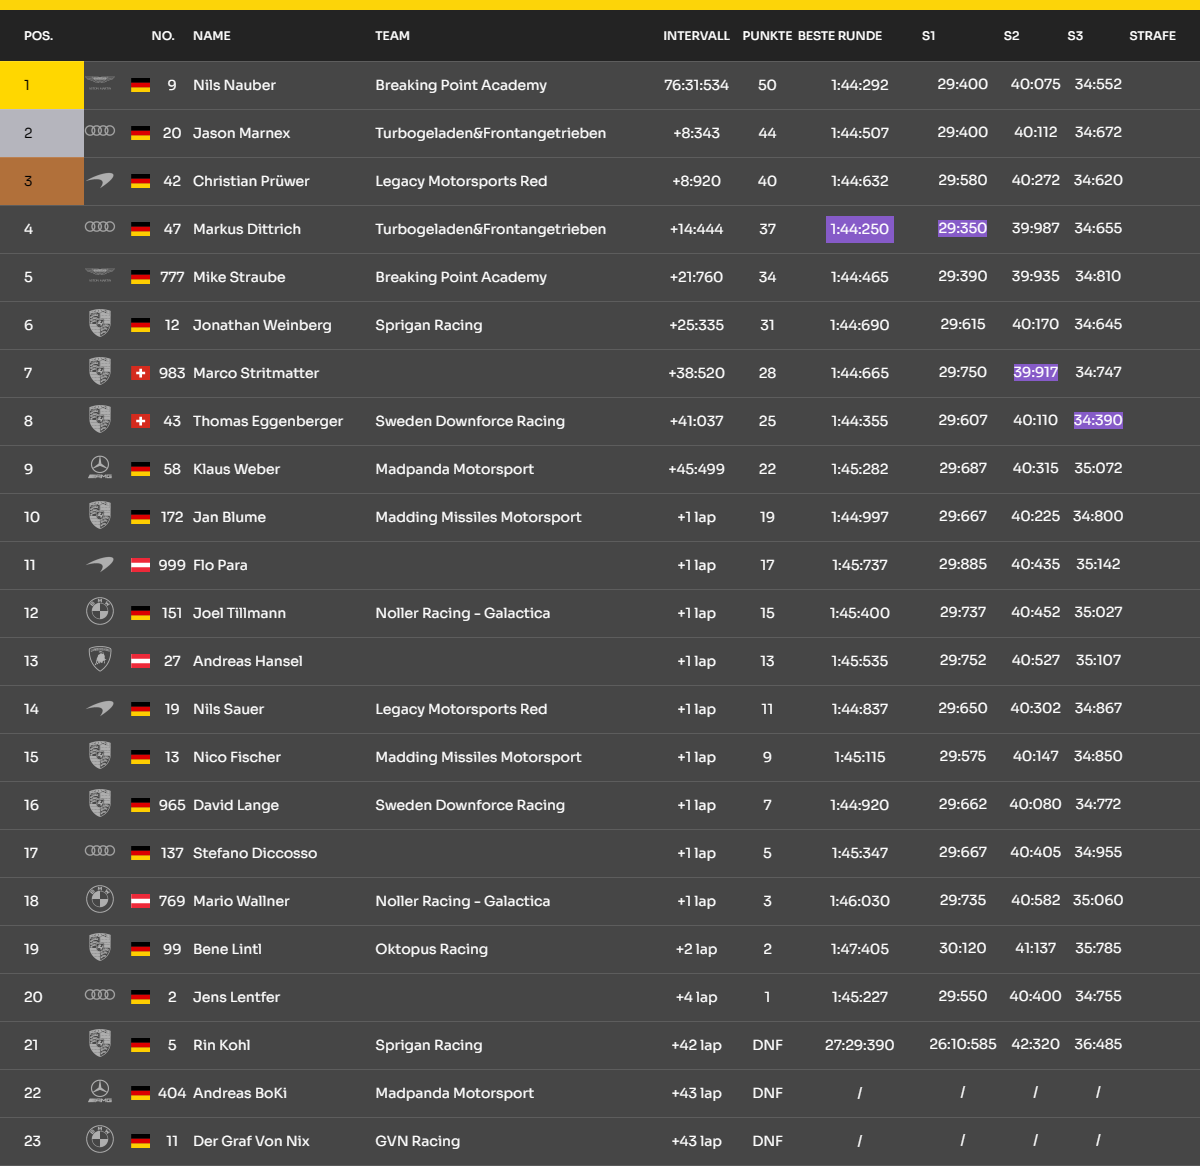The width and height of the screenshot is (1200, 1166).
Task: Click the Porsche crest in Jonathan Weinberg's row
Action: point(100,324)
